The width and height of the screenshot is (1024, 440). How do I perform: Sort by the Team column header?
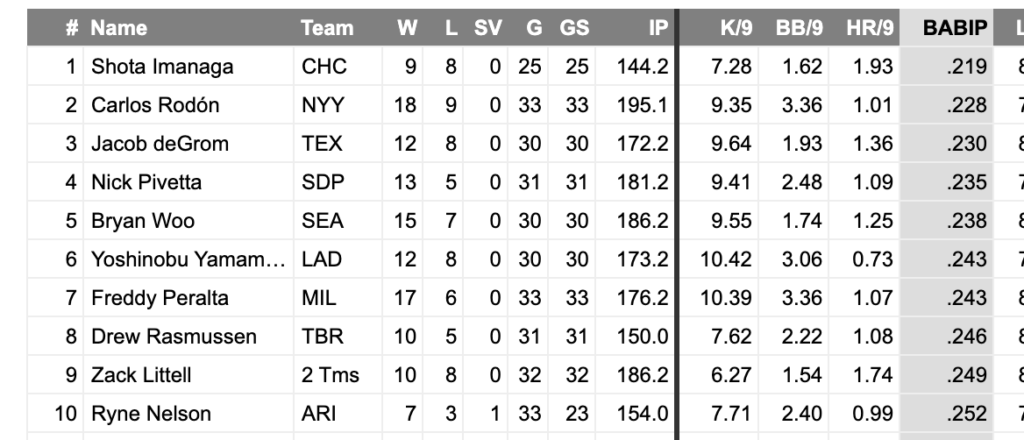click(x=327, y=28)
